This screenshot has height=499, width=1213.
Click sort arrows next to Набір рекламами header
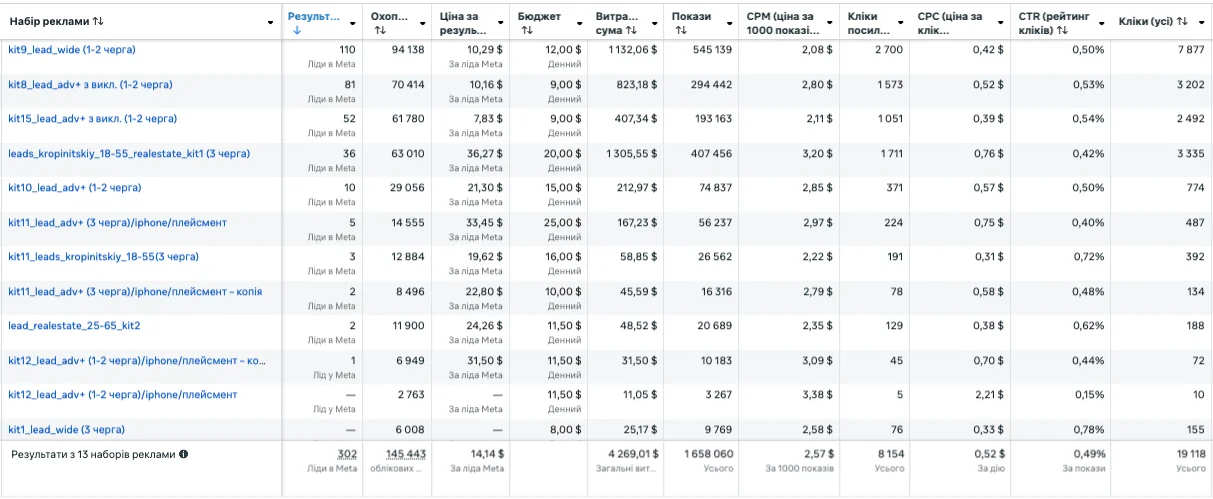click(x=97, y=22)
